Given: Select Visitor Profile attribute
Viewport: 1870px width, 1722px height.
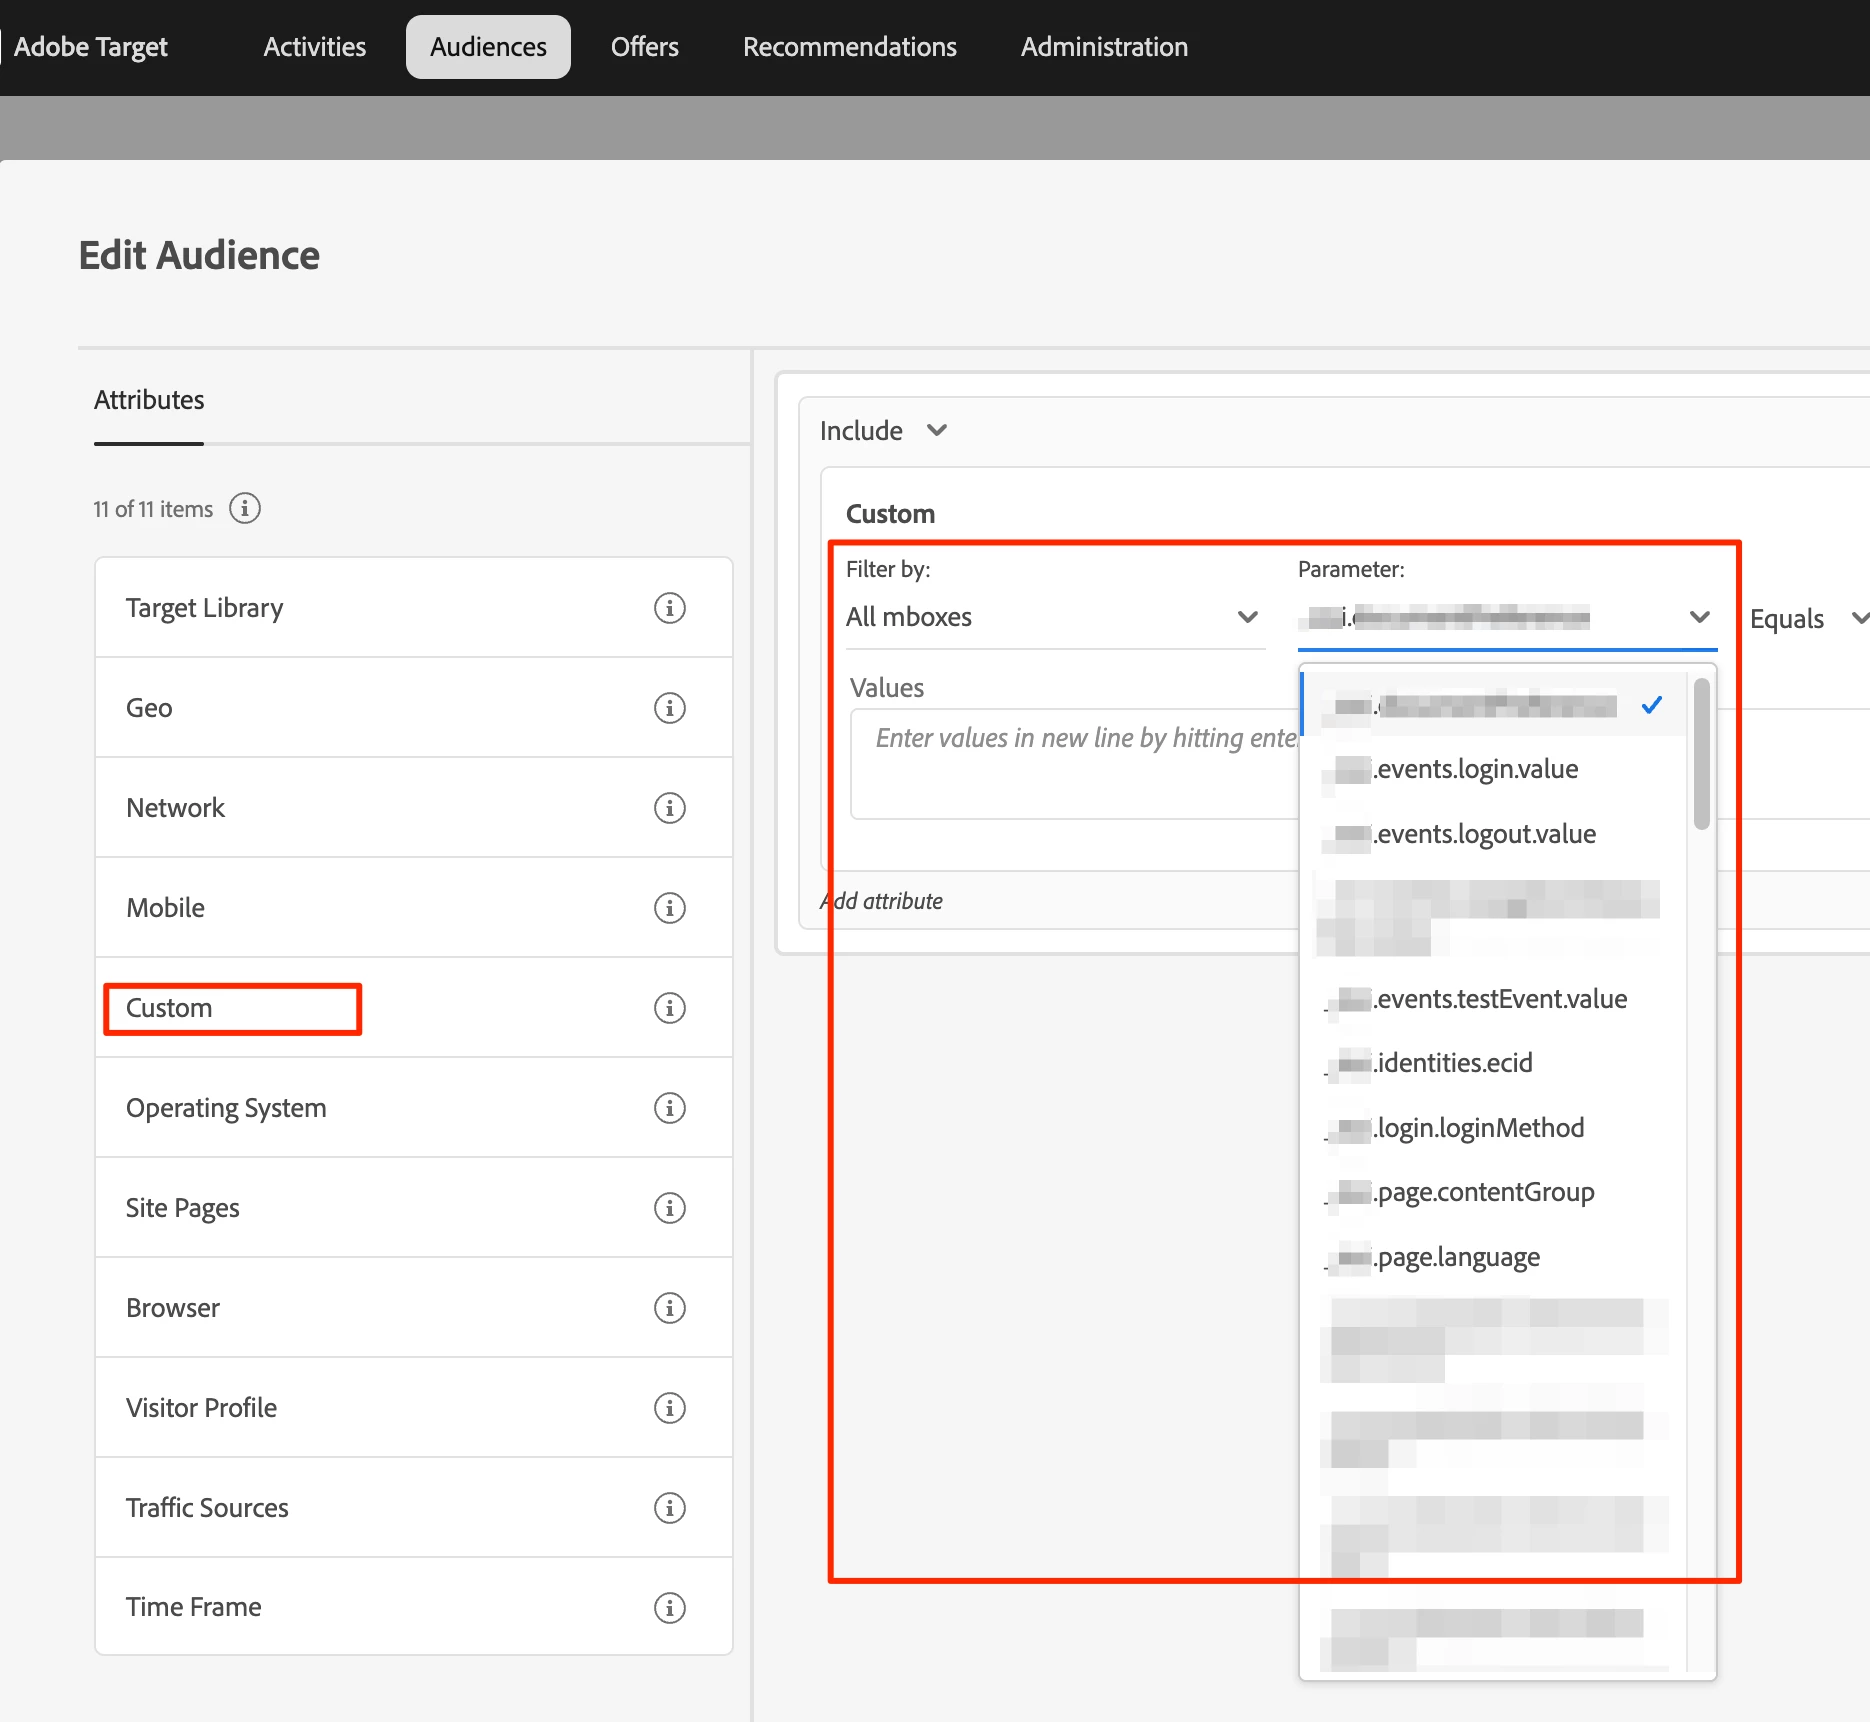Looking at the screenshot, I should [x=414, y=1408].
